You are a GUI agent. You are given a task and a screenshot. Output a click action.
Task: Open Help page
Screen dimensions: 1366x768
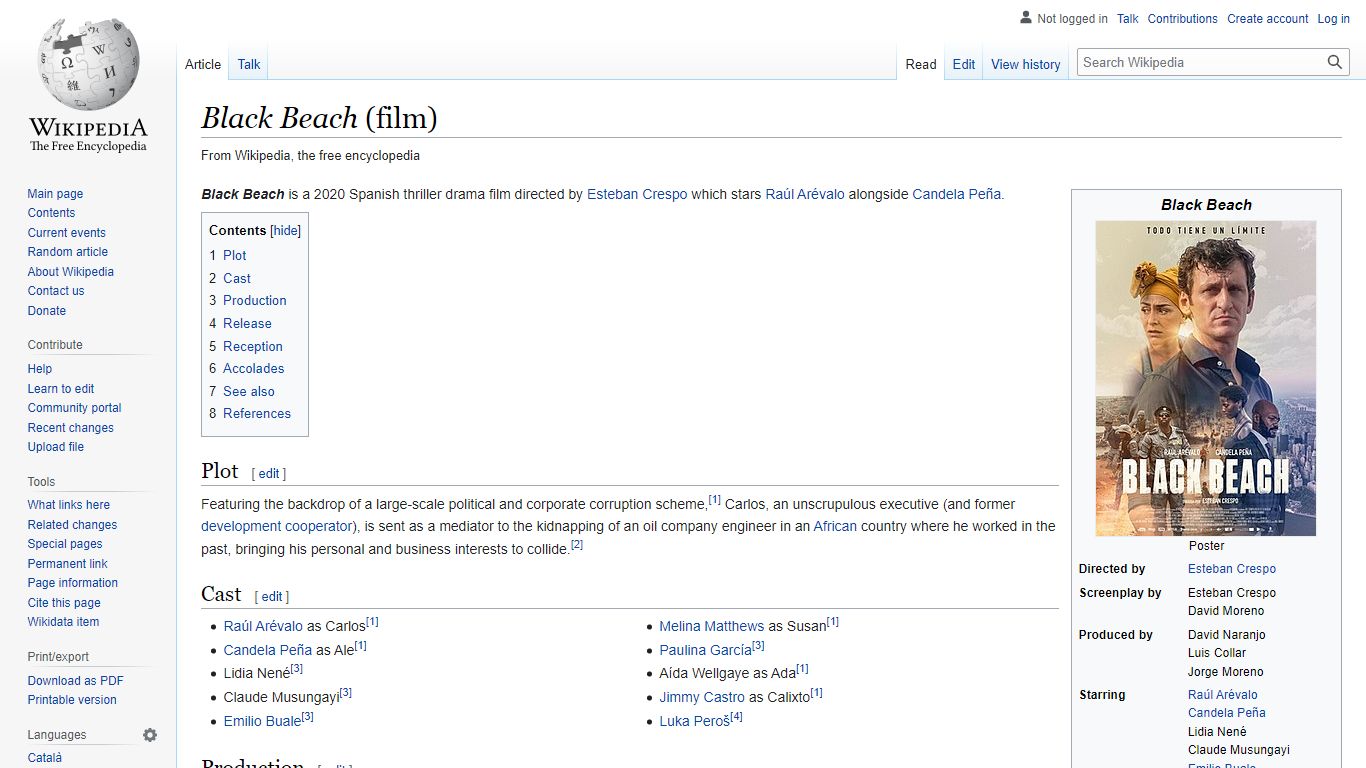tap(40, 369)
